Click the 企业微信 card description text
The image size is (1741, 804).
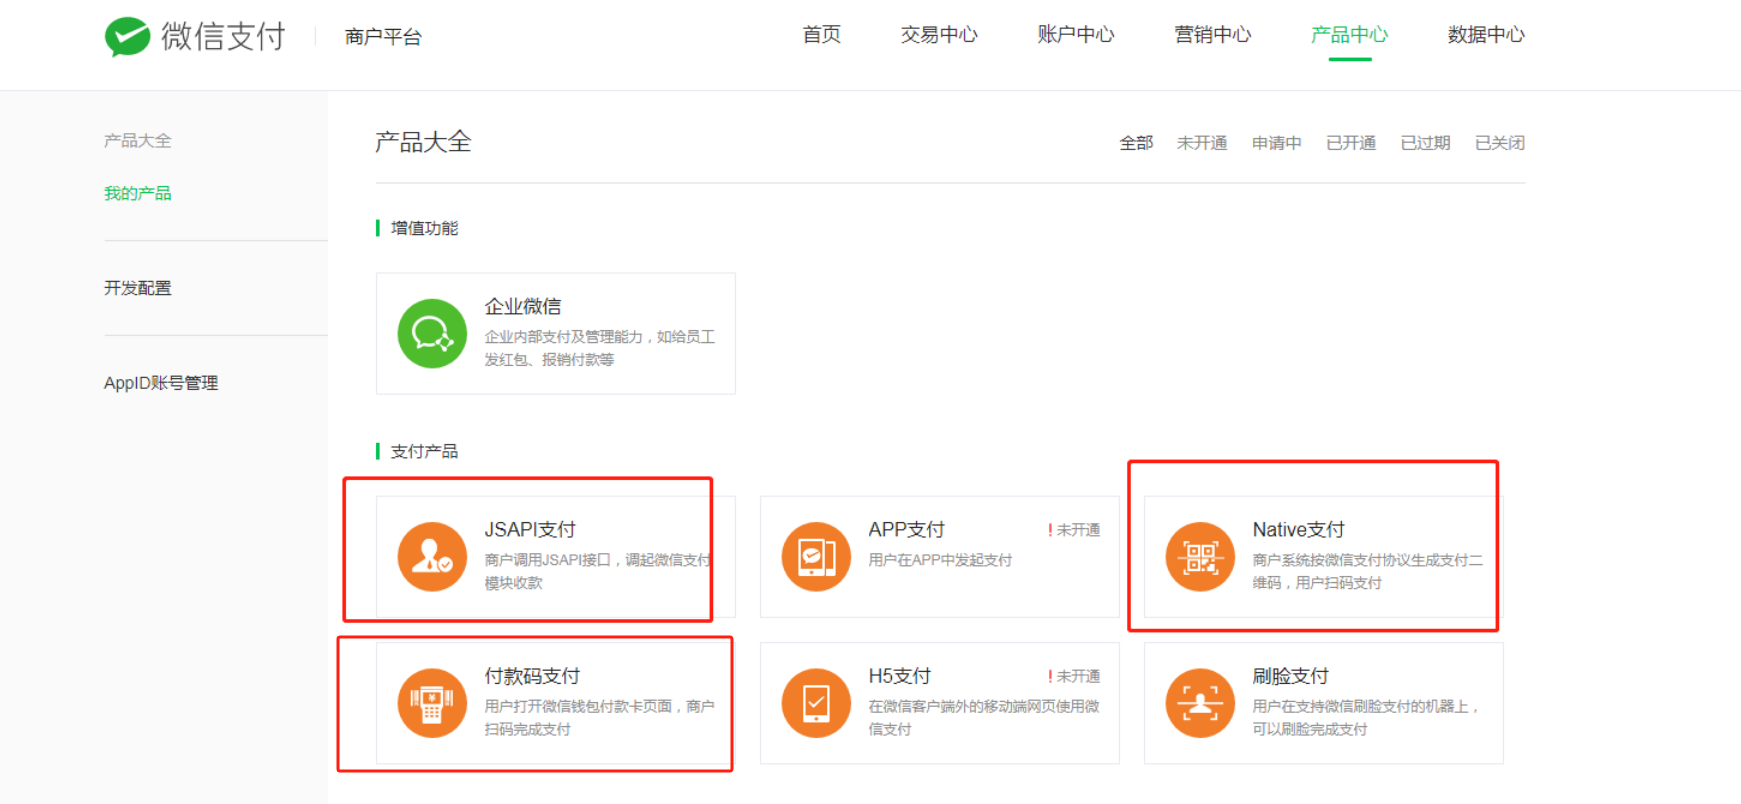[x=600, y=348]
